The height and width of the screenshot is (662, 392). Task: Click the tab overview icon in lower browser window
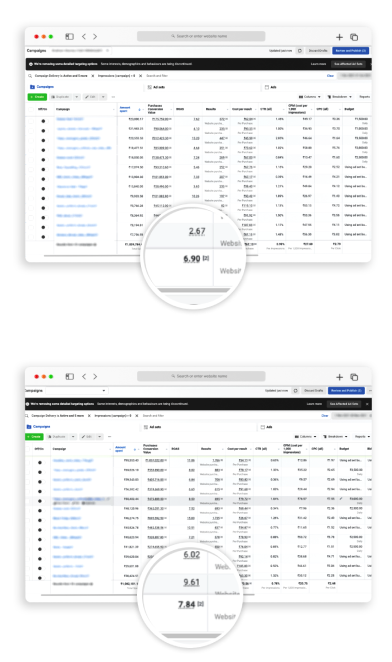[x=354, y=377]
